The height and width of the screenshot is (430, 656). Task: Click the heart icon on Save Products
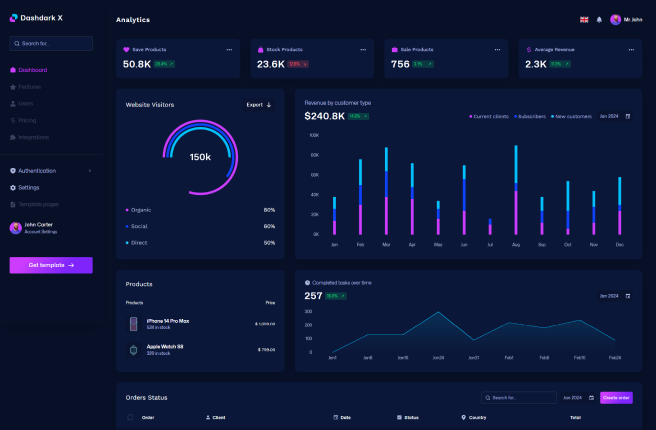[x=126, y=49]
